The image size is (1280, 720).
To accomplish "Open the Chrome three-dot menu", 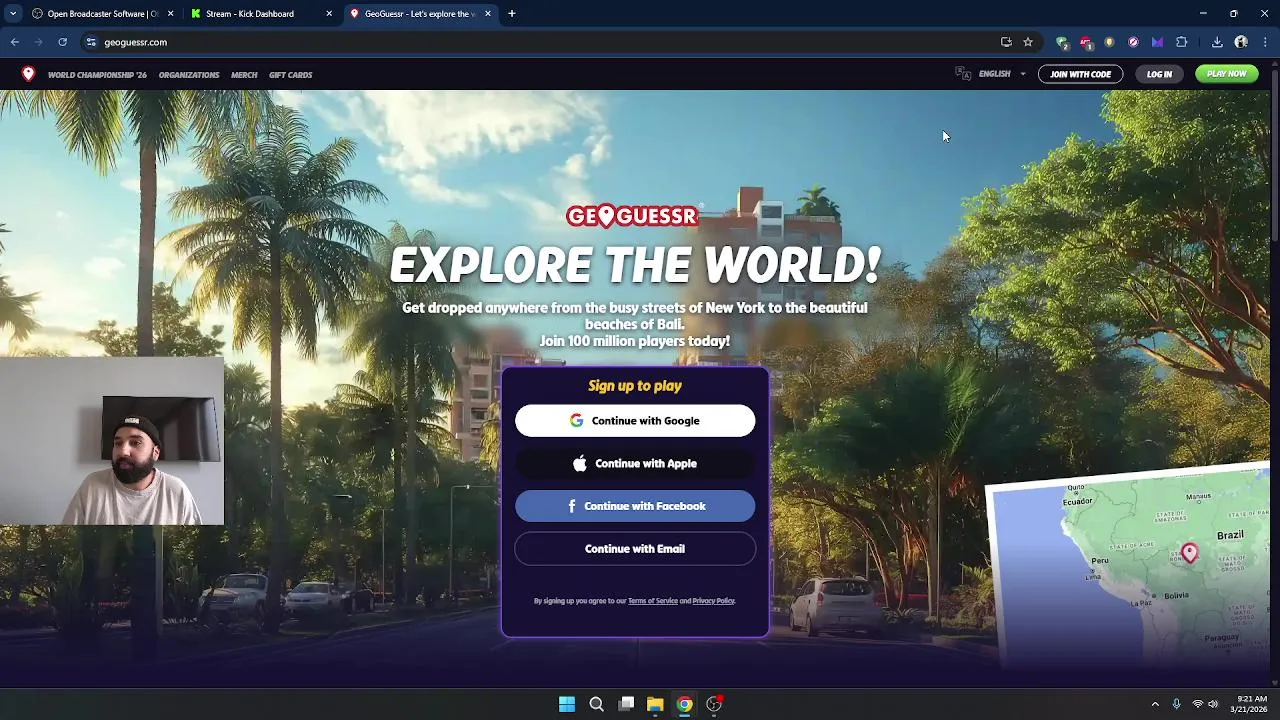I will tap(1265, 42).
